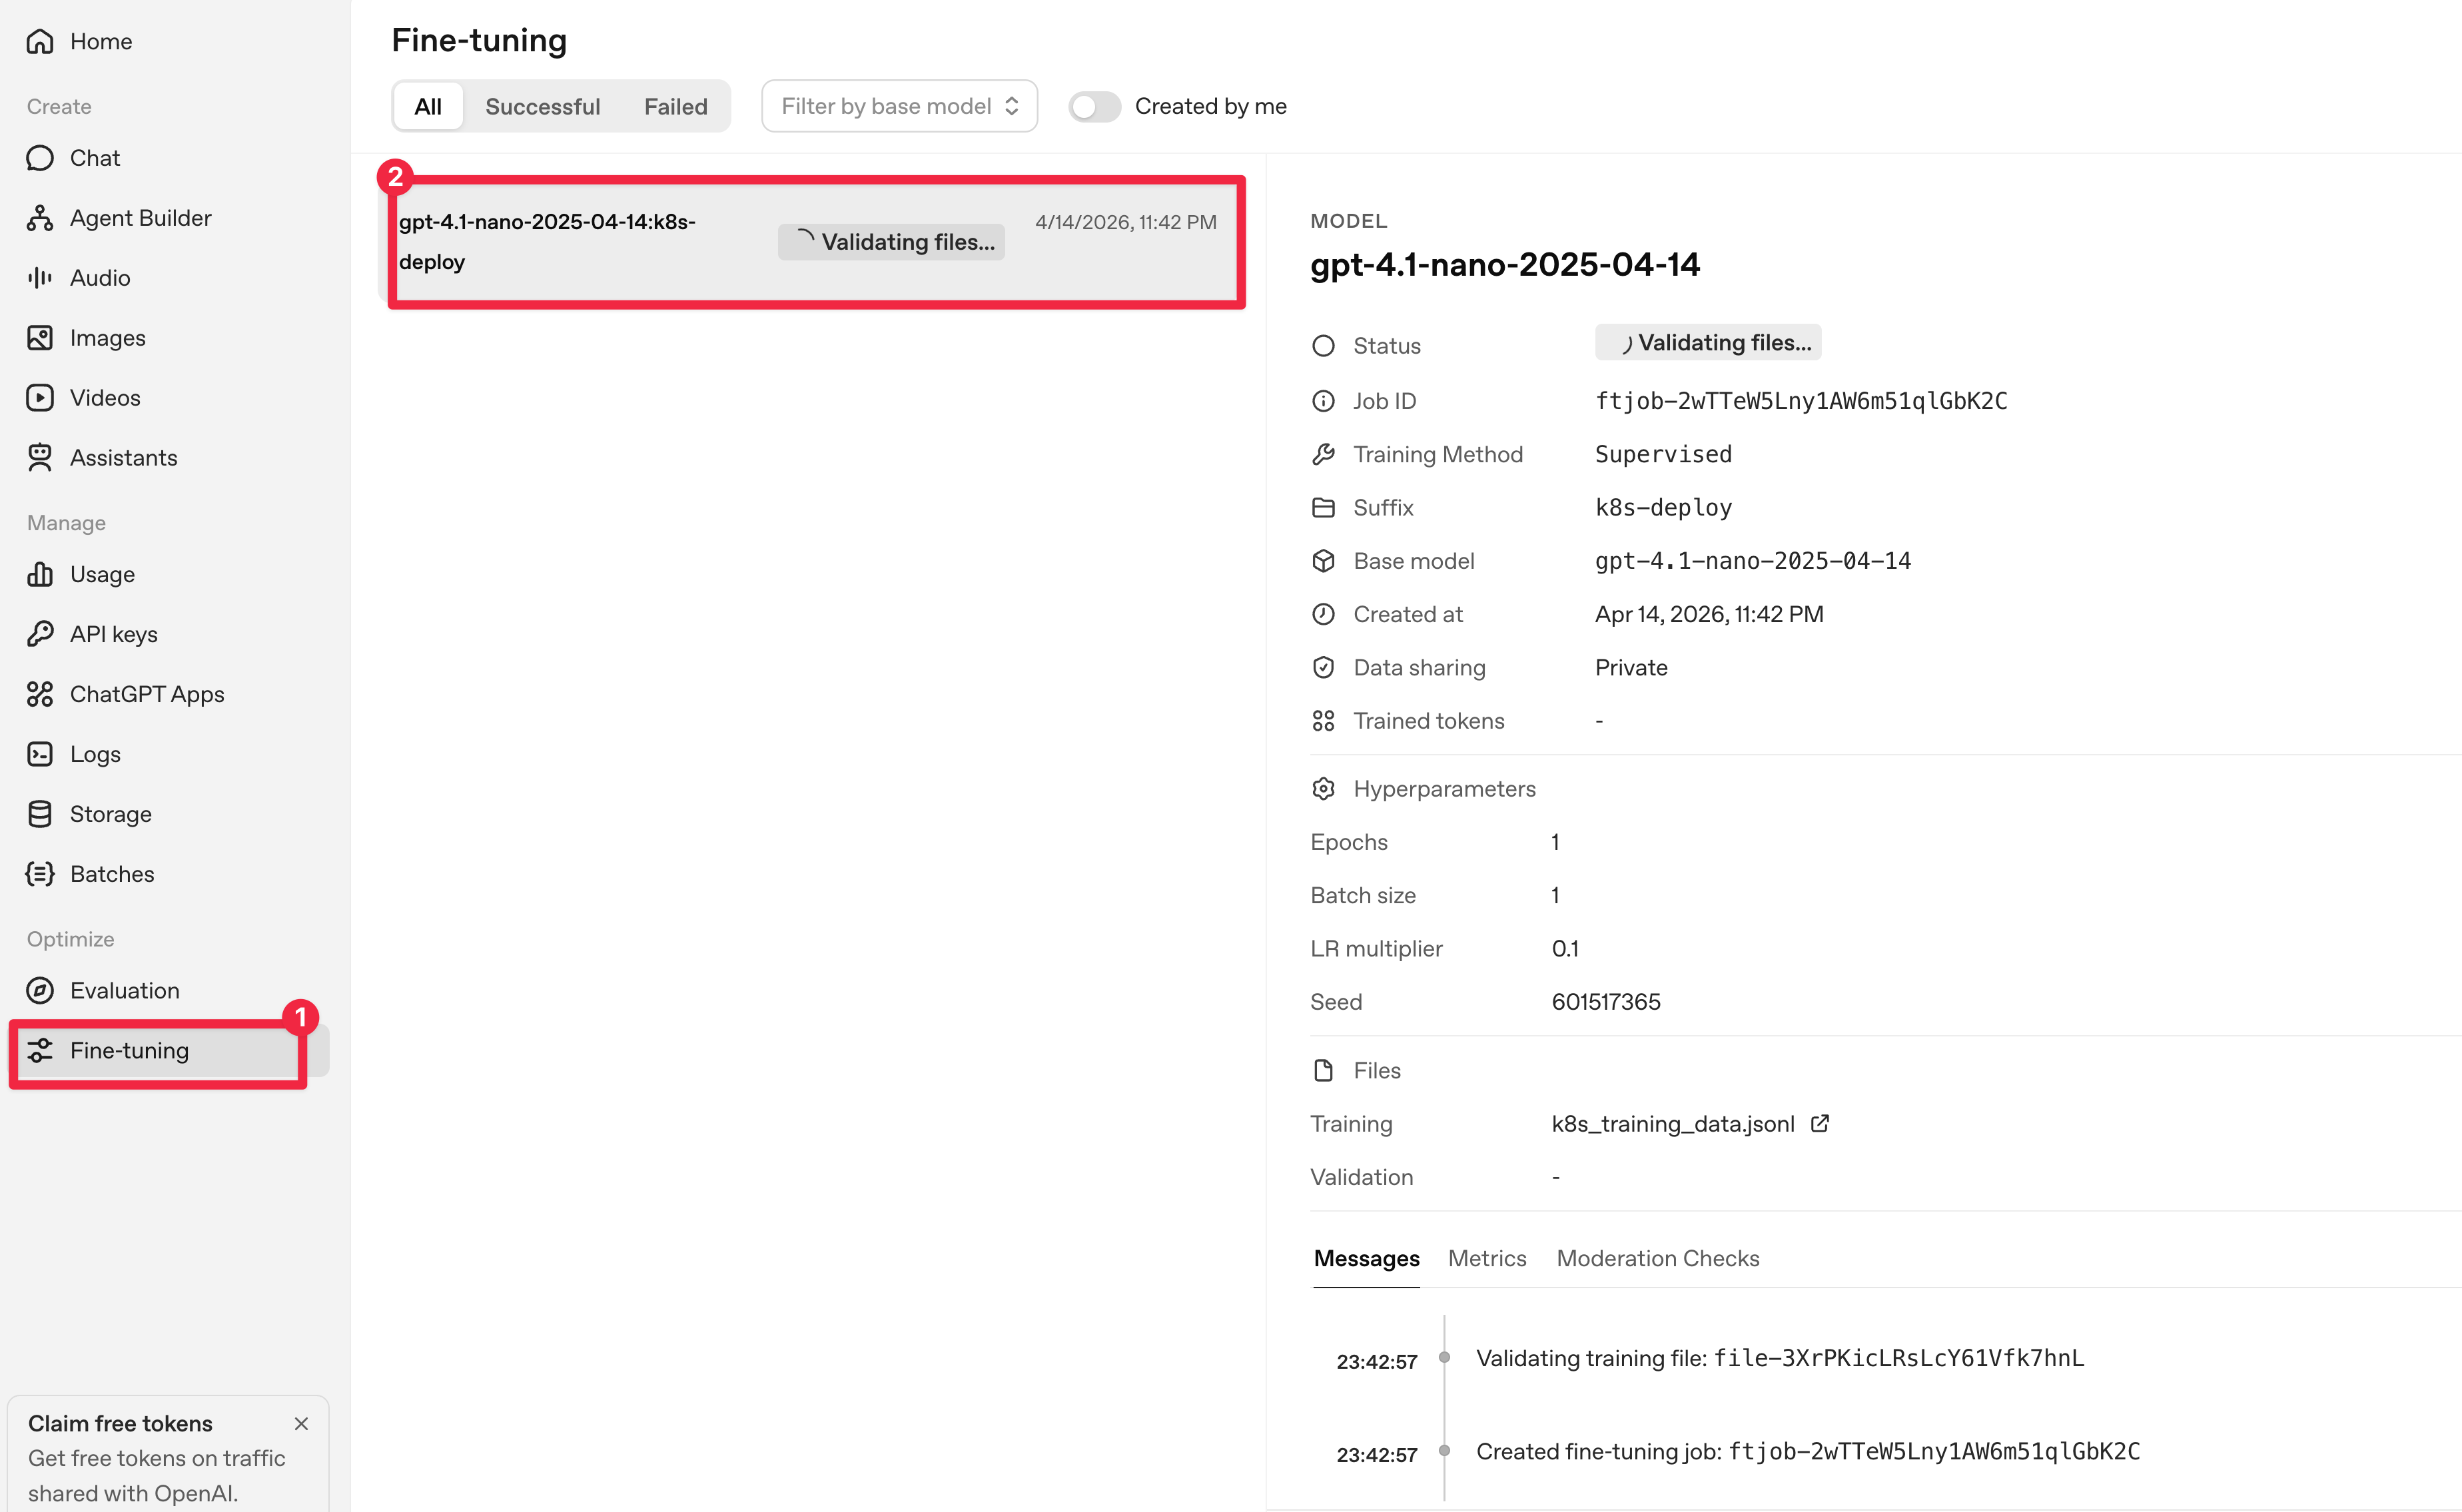Switch to the Metrics tab
Image resolution: width=2462 pixels, height=1512 pixels.
tap(1487, 1258)
